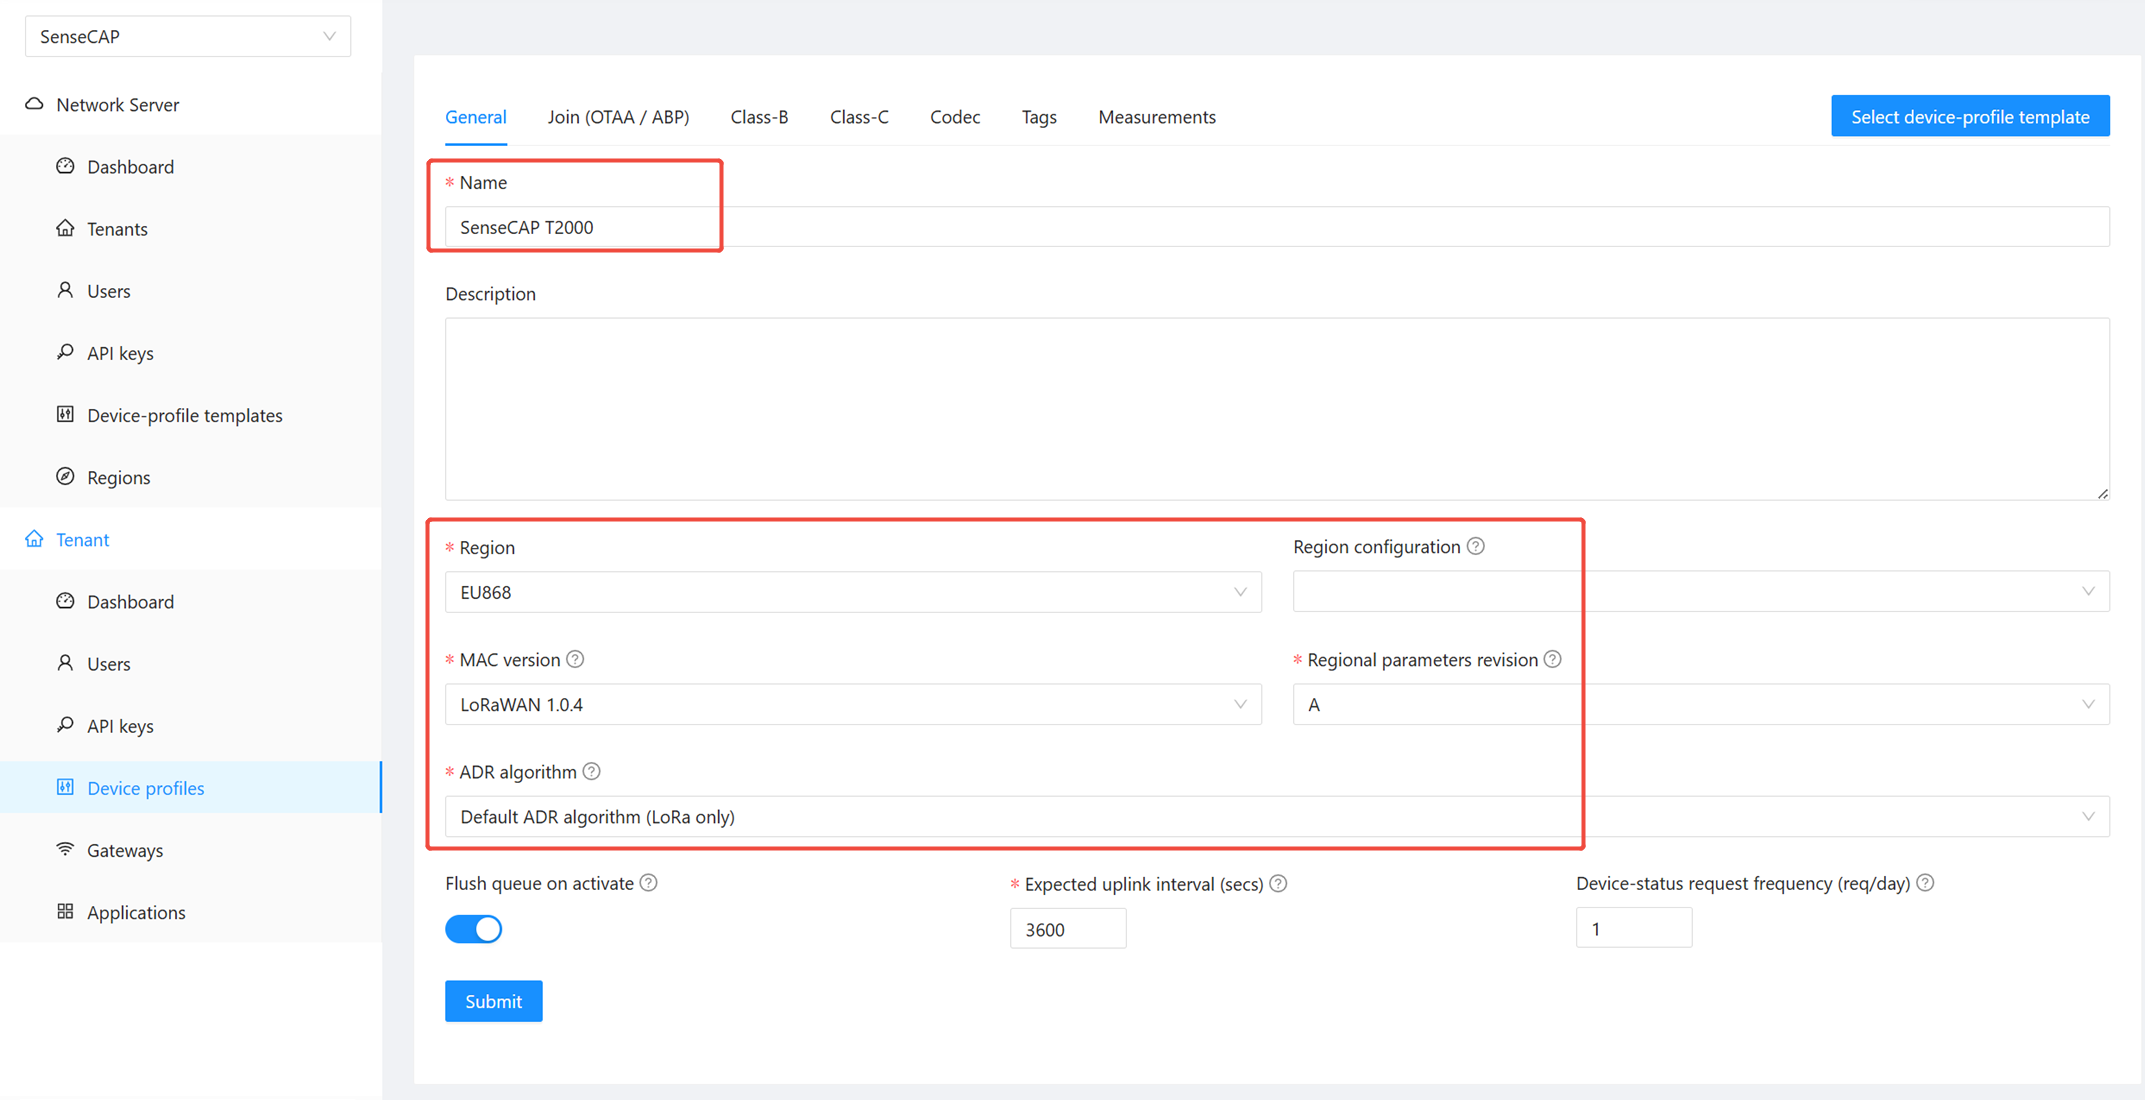Image resolution: width=2145 pixels, height=1100 pixels.
Task: Expand the MAC version LoRaWAN 1.0.4 dropdown
Action: tap(852, 704)
